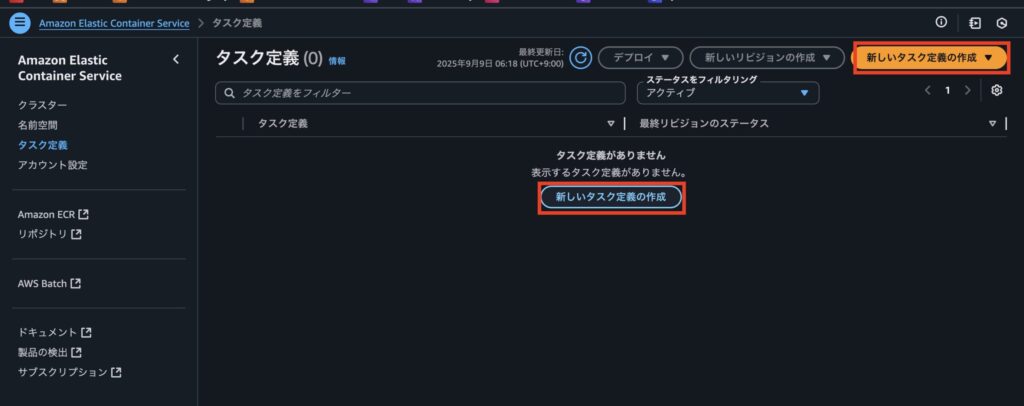
Task: Select タスク定義 in sidebar
Action: [42, 145]
